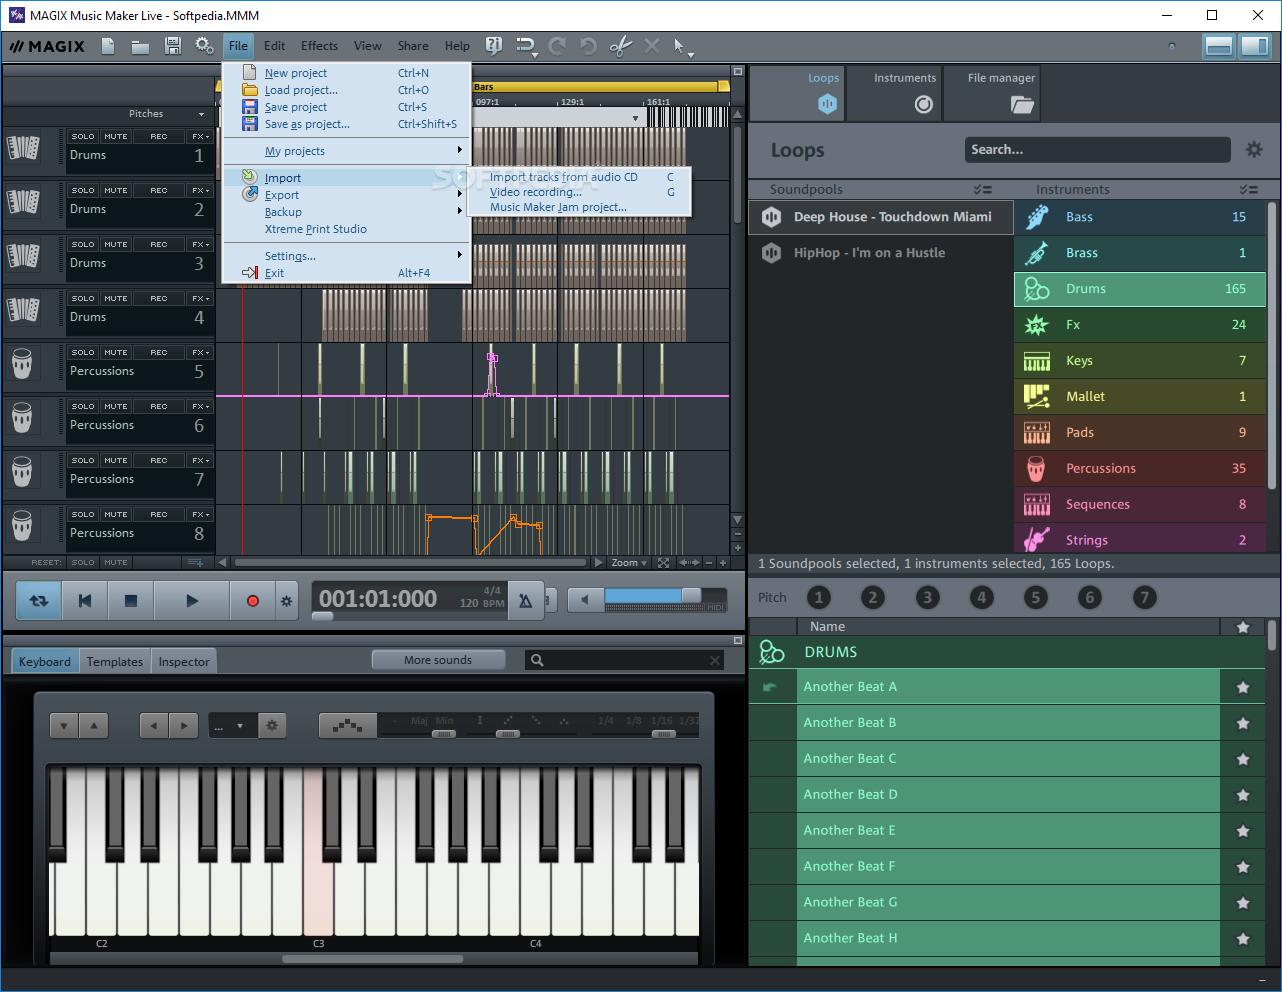The image size is (1282, 992).
Task: Open the Edit menu
Action: point(274,46)
